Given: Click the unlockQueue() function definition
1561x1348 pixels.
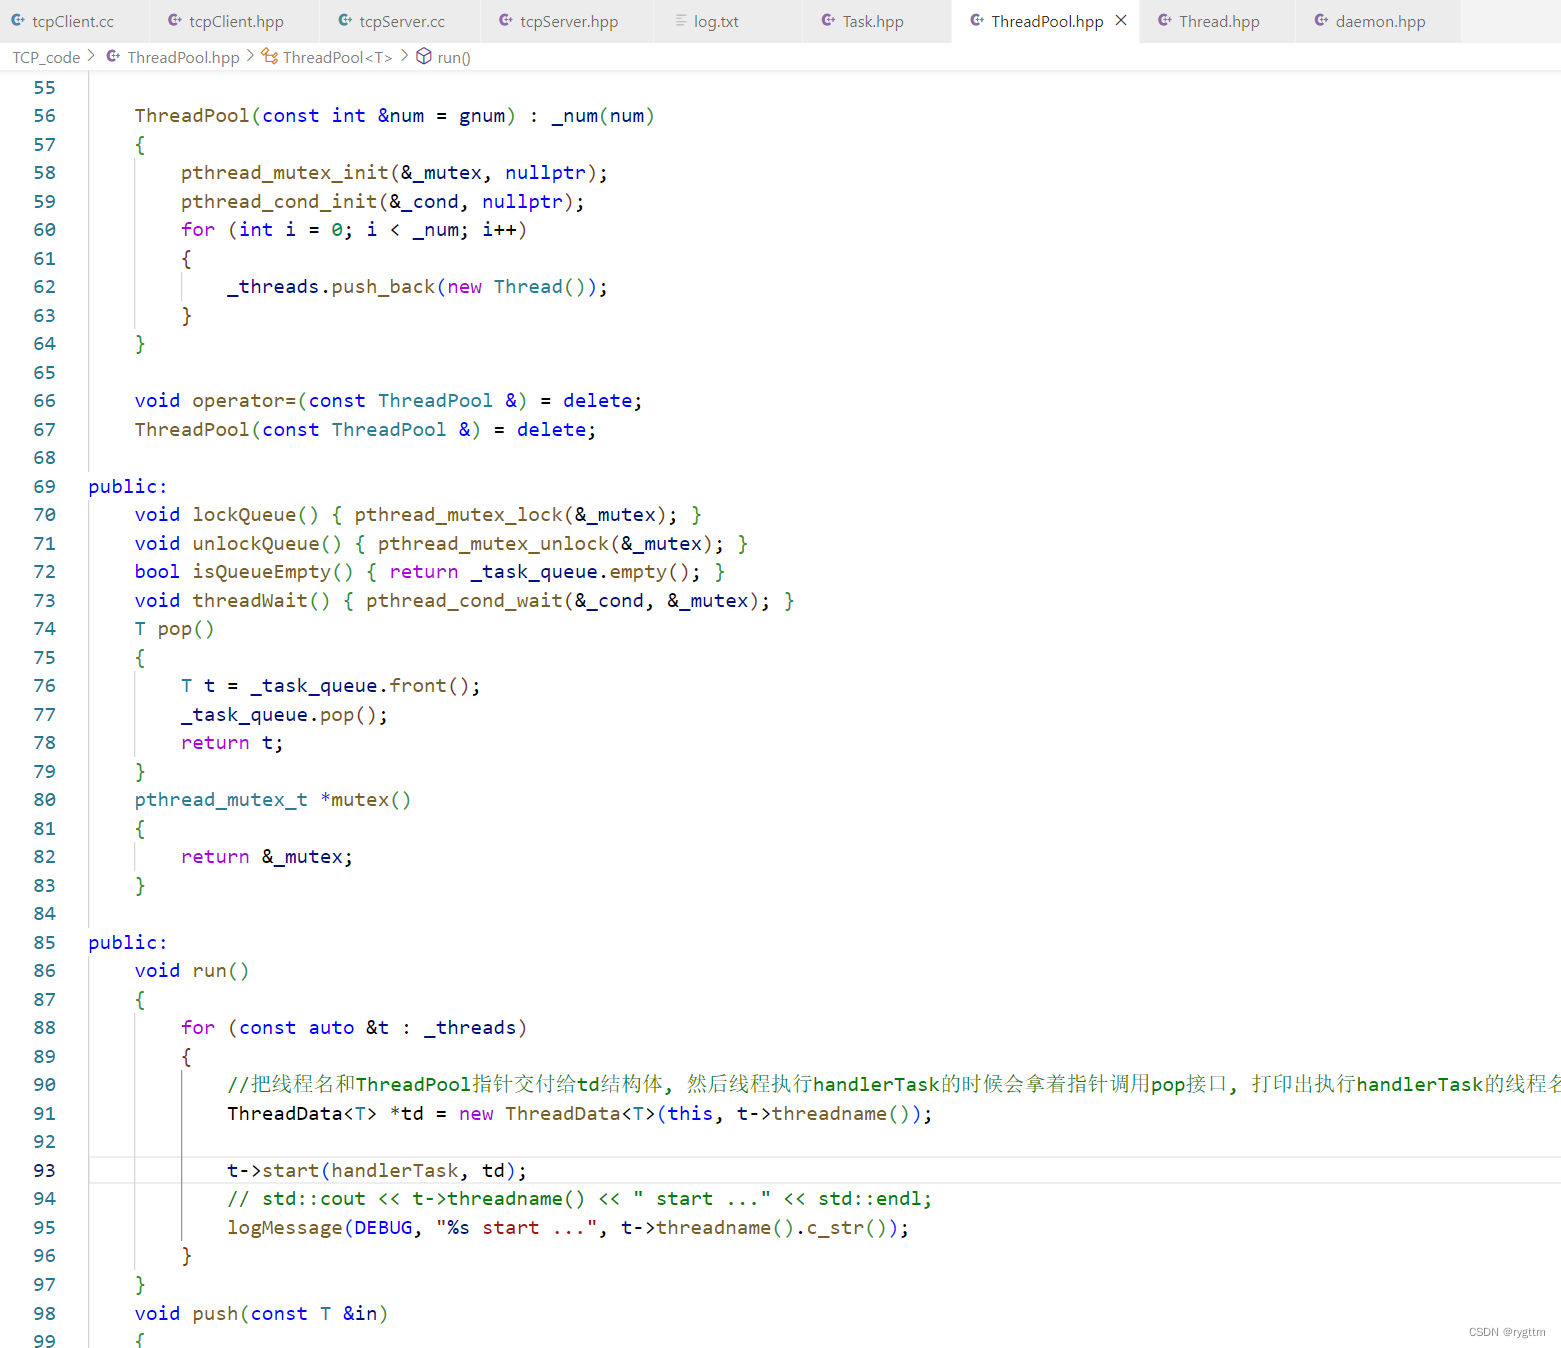Looking at the screenshot, I should 441,544.
